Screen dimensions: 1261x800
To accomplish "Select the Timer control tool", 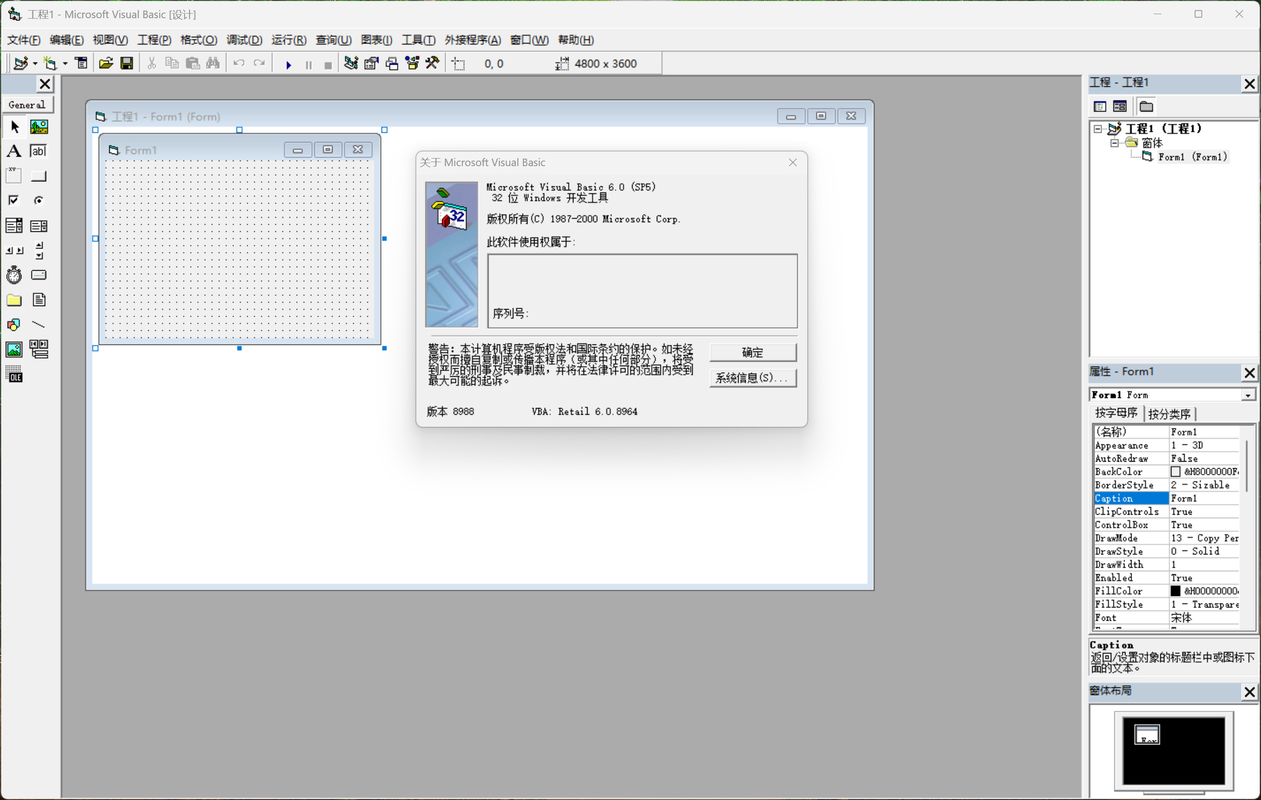I will tap(14, 275).
